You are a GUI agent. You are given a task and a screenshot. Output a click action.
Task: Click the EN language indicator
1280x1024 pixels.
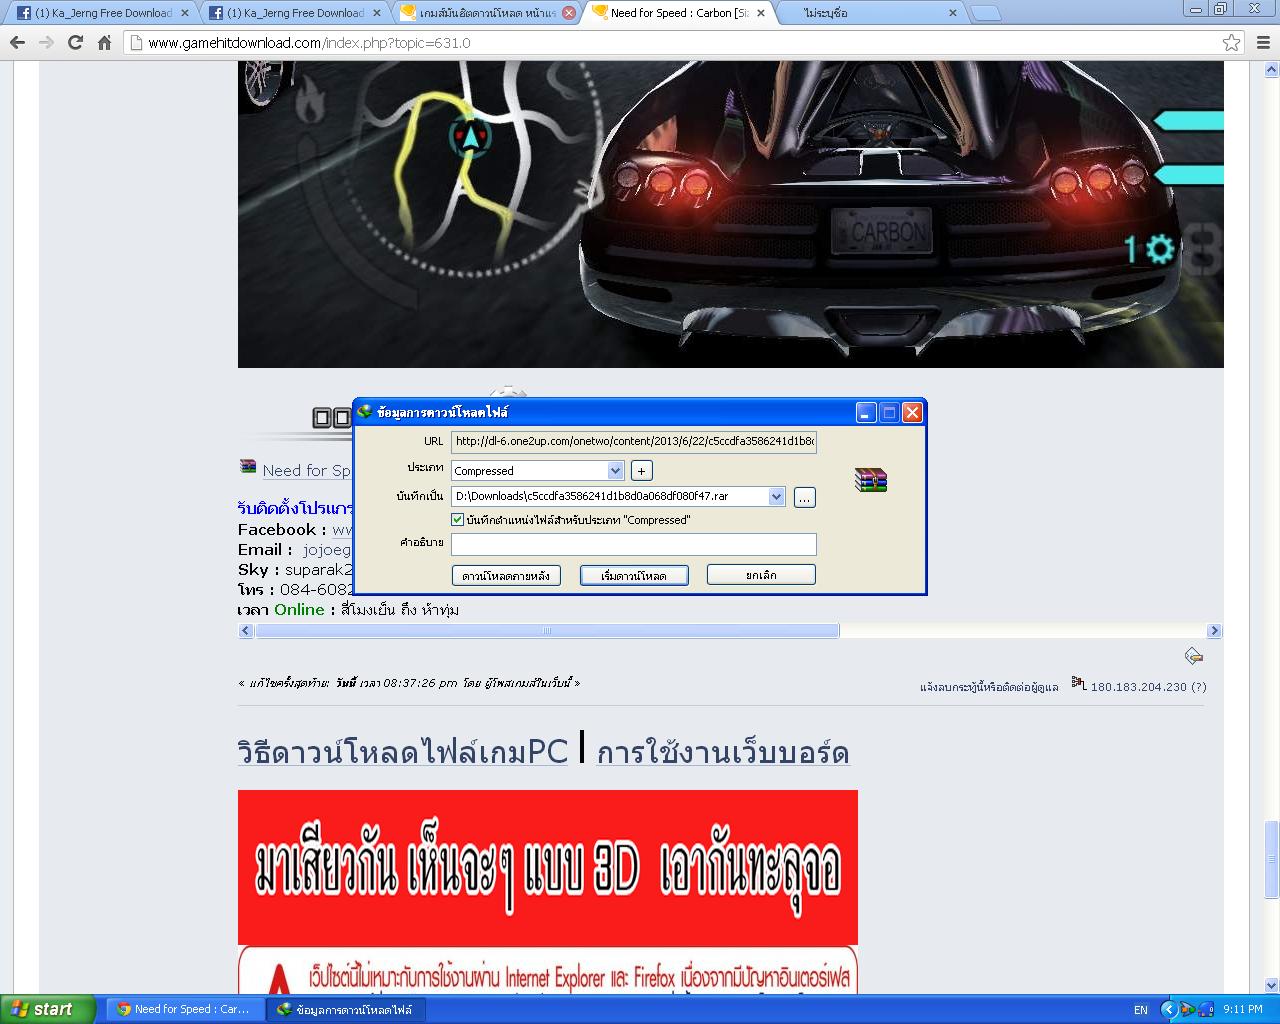(1141, 1010)
